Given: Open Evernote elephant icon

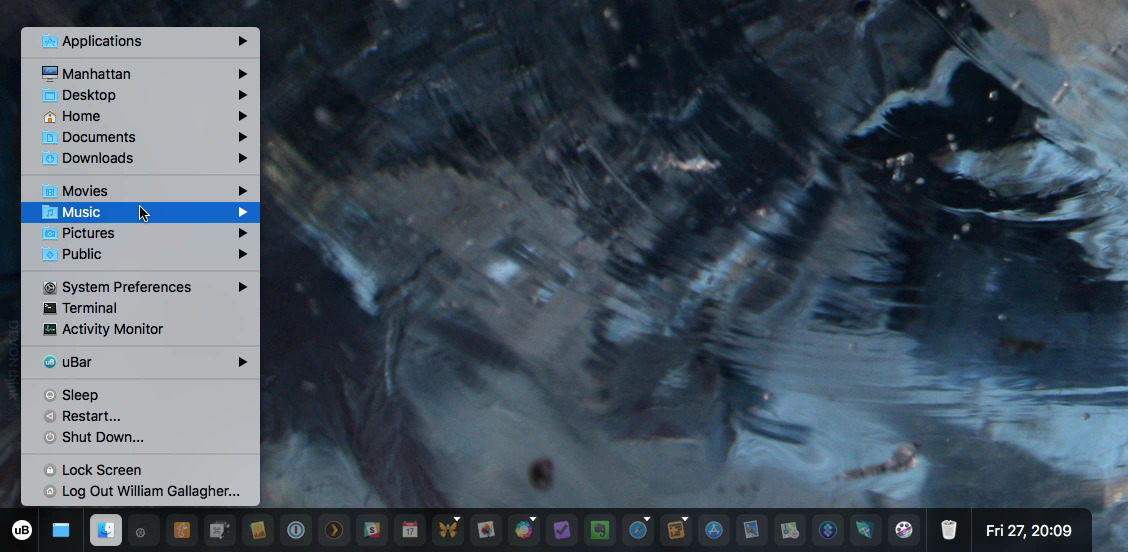Looking at the screenshot, I should pos(600,530).
